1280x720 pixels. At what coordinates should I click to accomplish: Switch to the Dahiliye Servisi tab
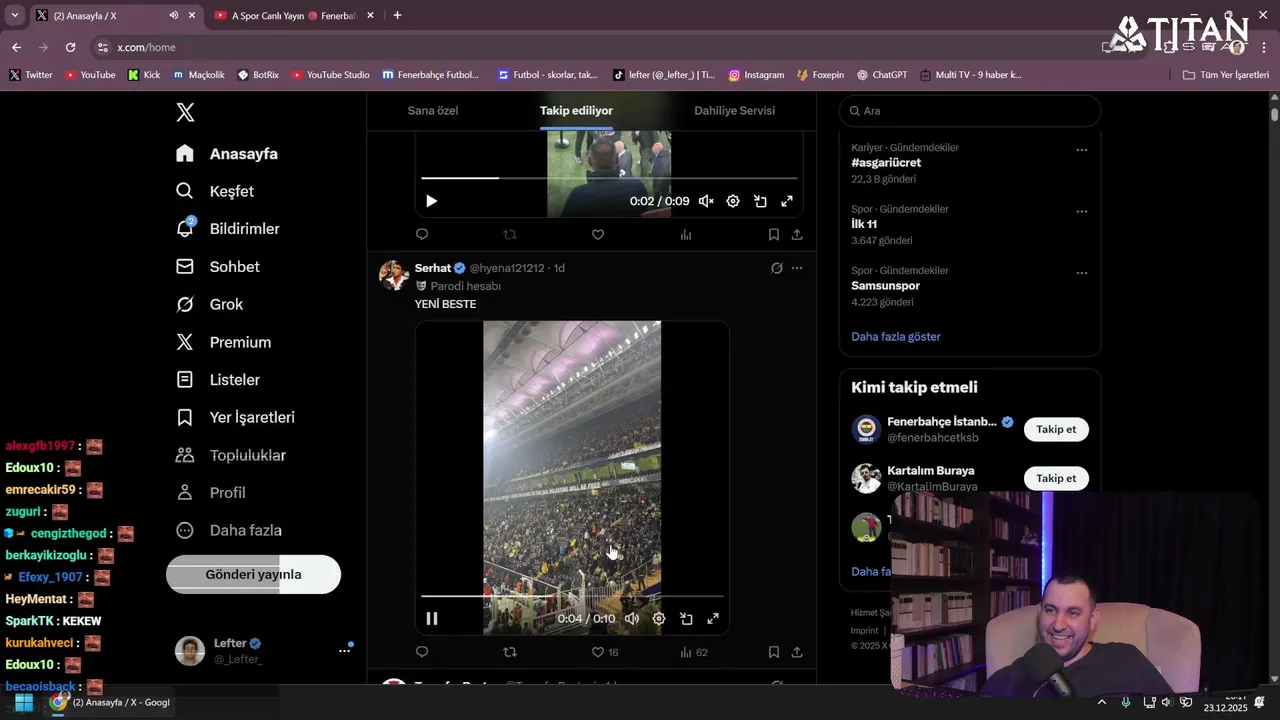(x=734, y=111)
